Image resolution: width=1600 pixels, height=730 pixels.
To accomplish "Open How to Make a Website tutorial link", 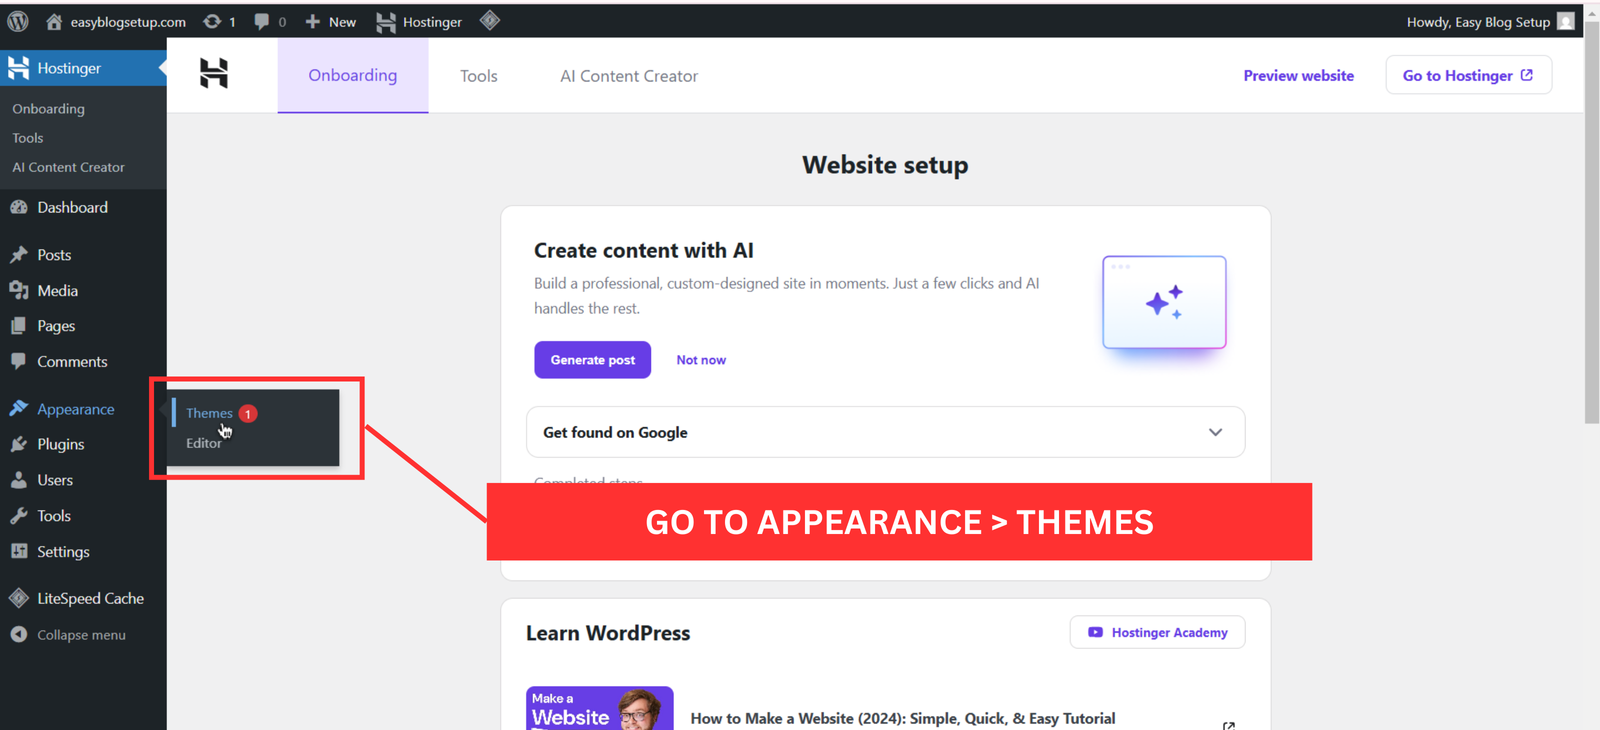I will pyautogui.click(x=902, y=718).
